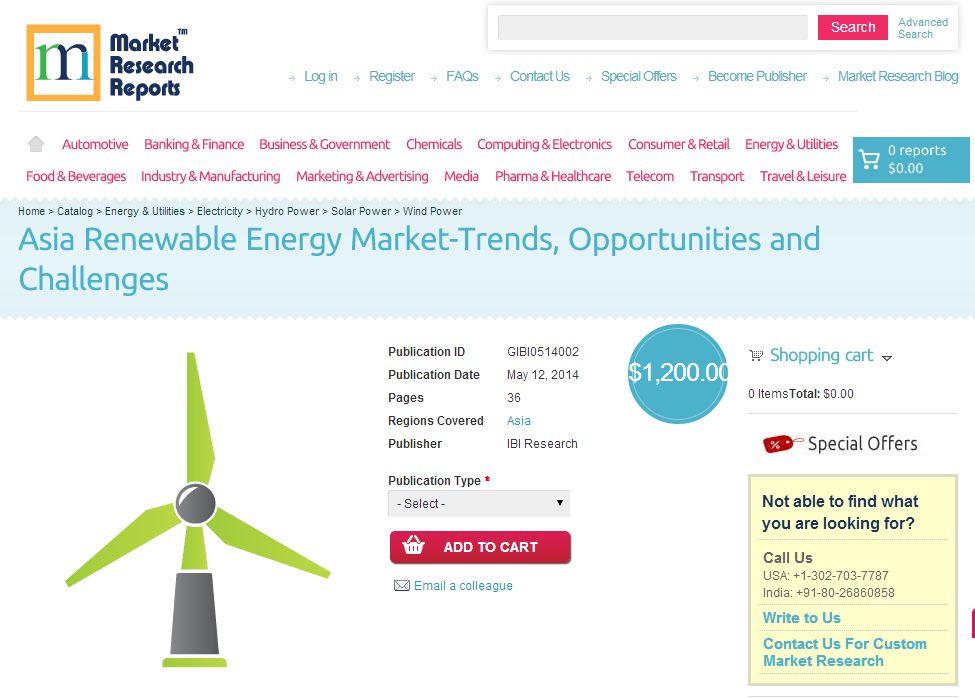Click Email a colleague link

point(463,586)
